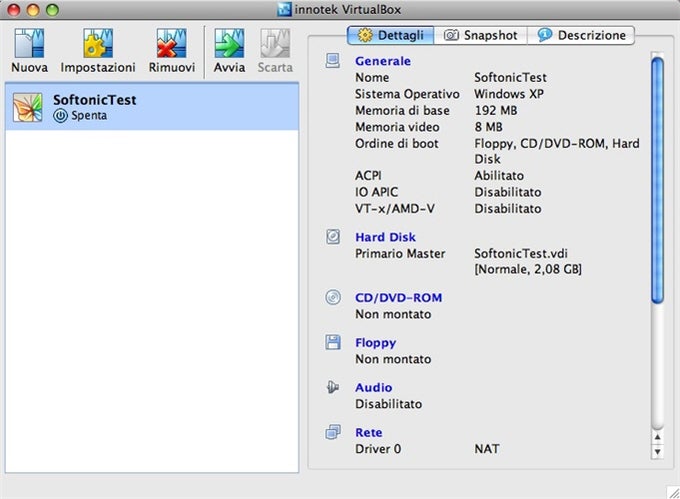Click the Hard Disk section icon
Screen dimensions: 680x499
pos(333,237)
